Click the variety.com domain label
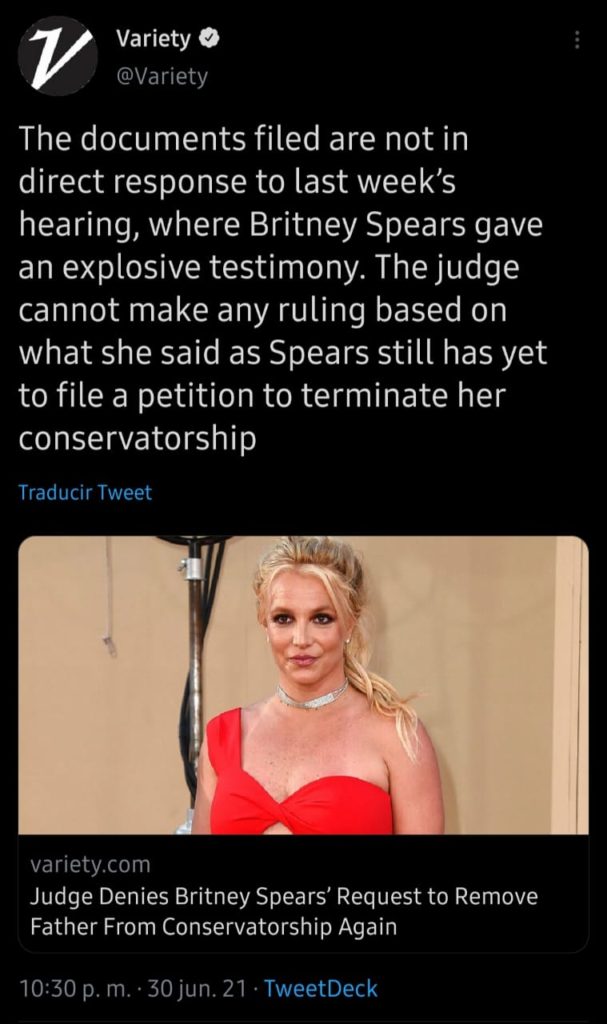The image size is (607, 1024). [90, 864]
